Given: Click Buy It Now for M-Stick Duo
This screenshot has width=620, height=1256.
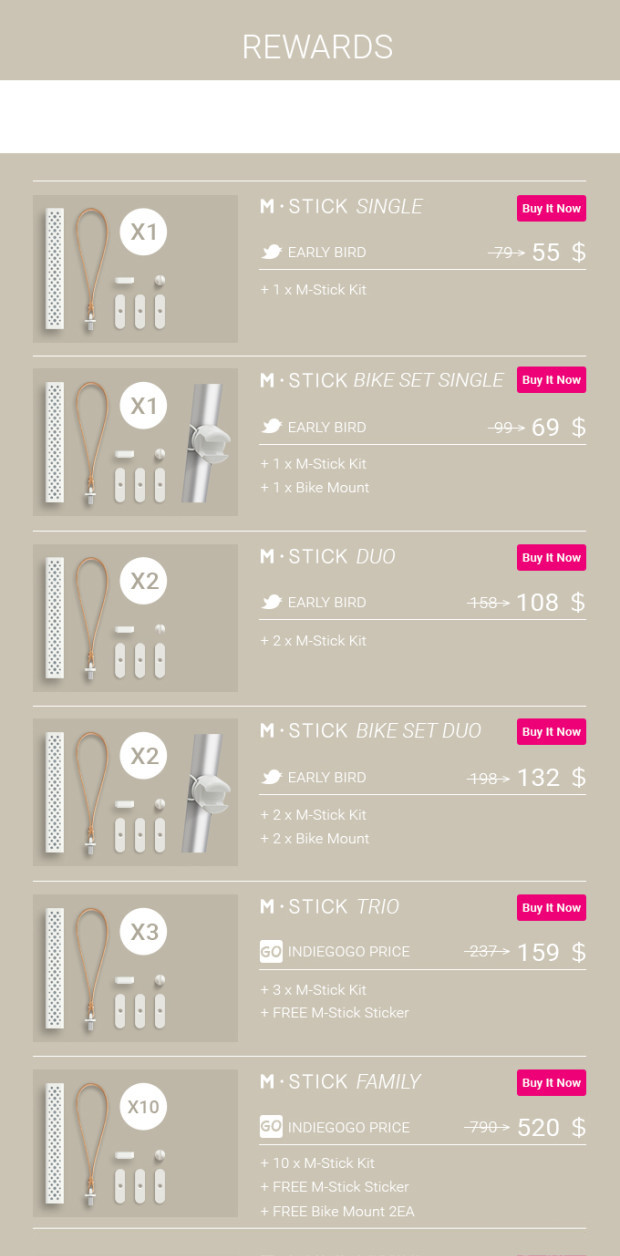Looking at the screenshot, I should tap(551, 557).
